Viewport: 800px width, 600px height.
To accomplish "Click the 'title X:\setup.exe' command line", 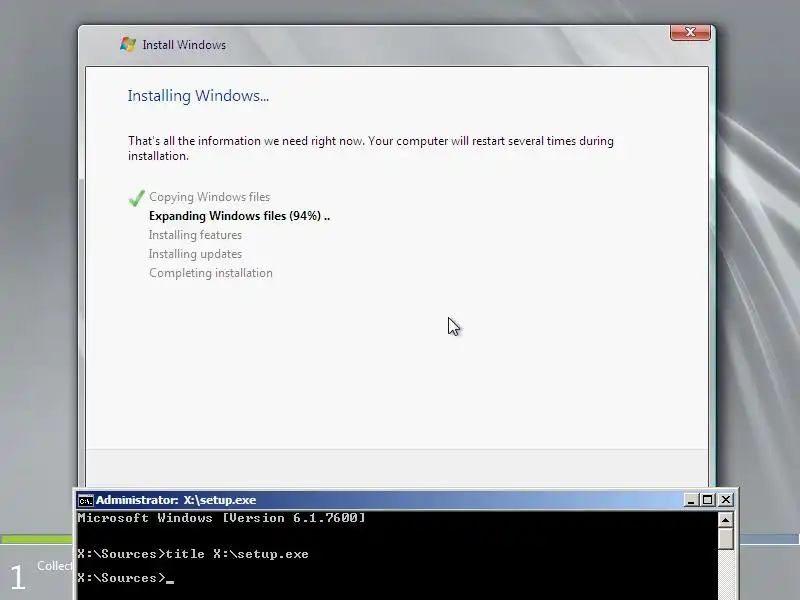I will click(x=193, y=554).
